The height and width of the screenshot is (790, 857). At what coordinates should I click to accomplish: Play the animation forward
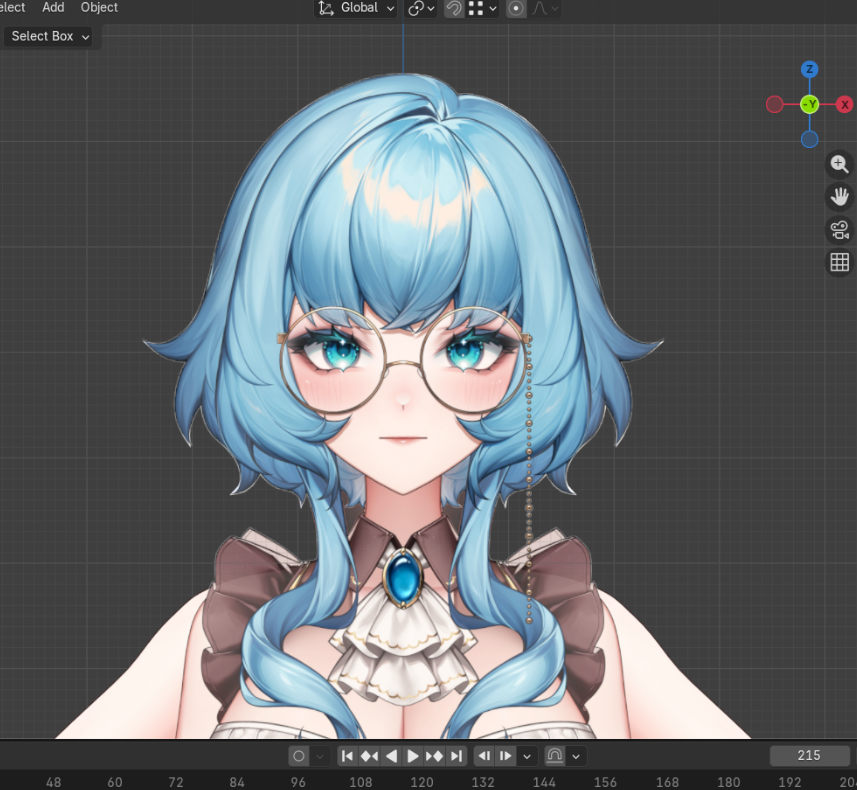click(x=413, y=756)
